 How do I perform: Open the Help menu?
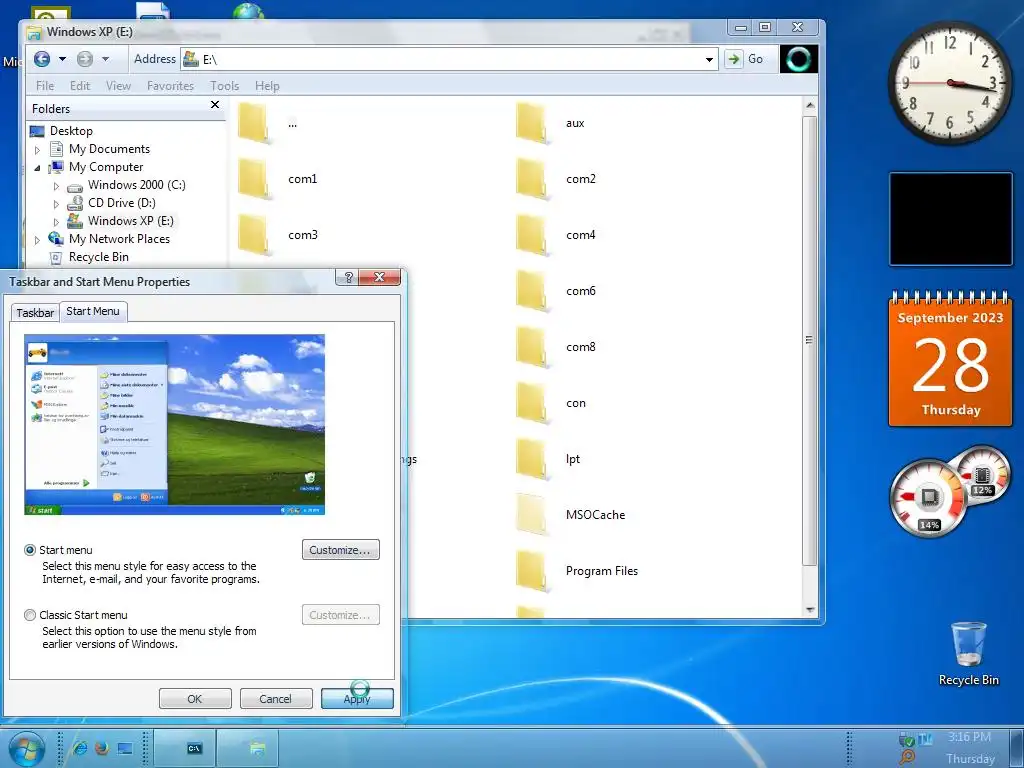(267, 86)
